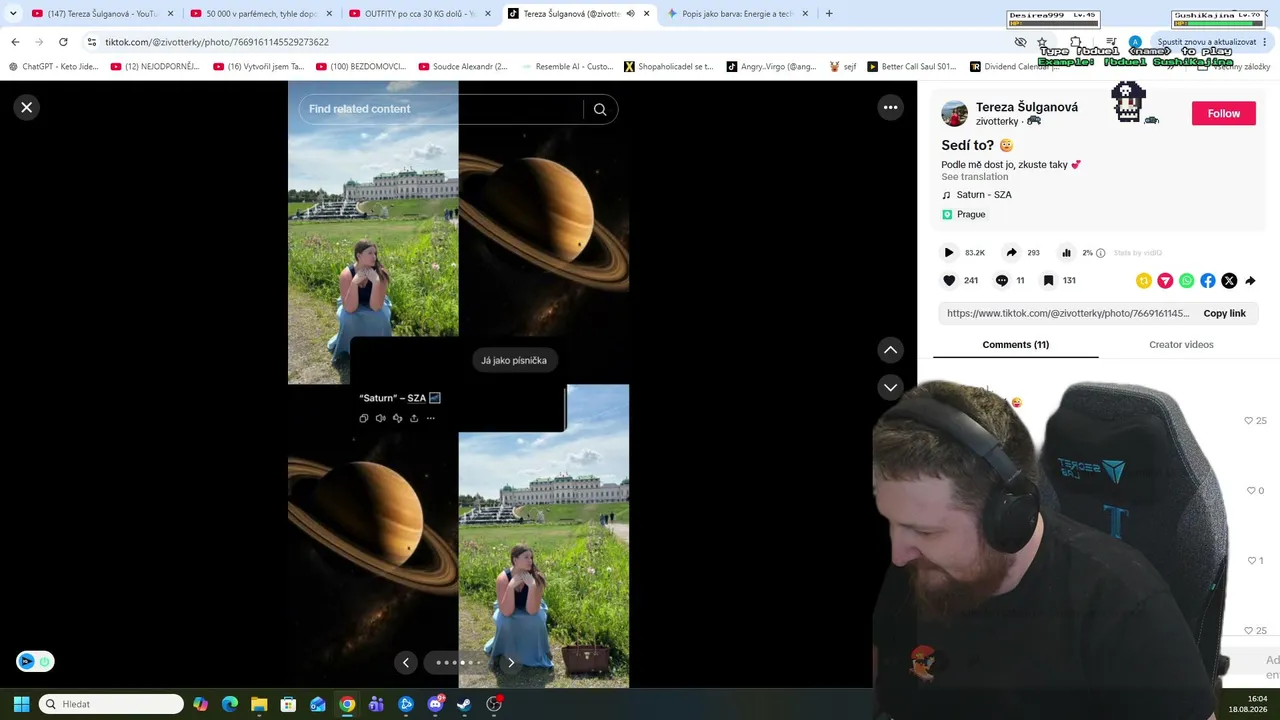
Task: Switch to the Creator videos tab
Action: [1181, 345]
